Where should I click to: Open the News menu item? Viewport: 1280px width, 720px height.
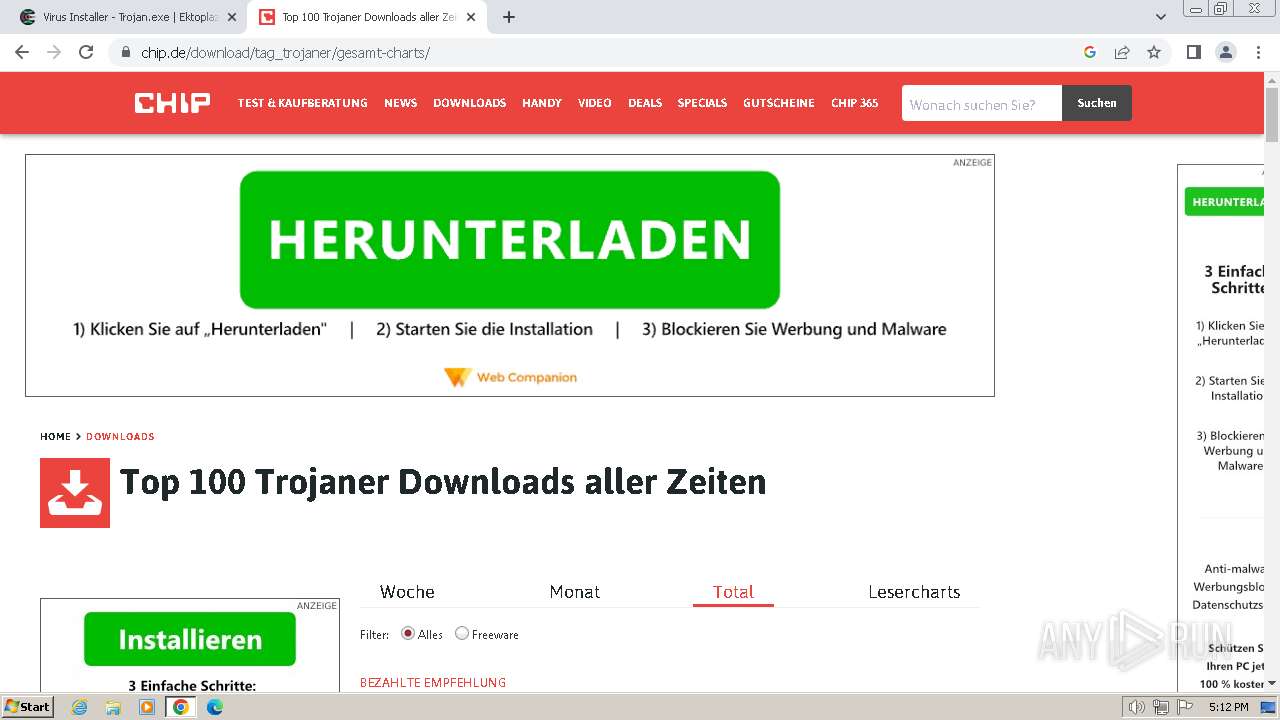(400, 103)
